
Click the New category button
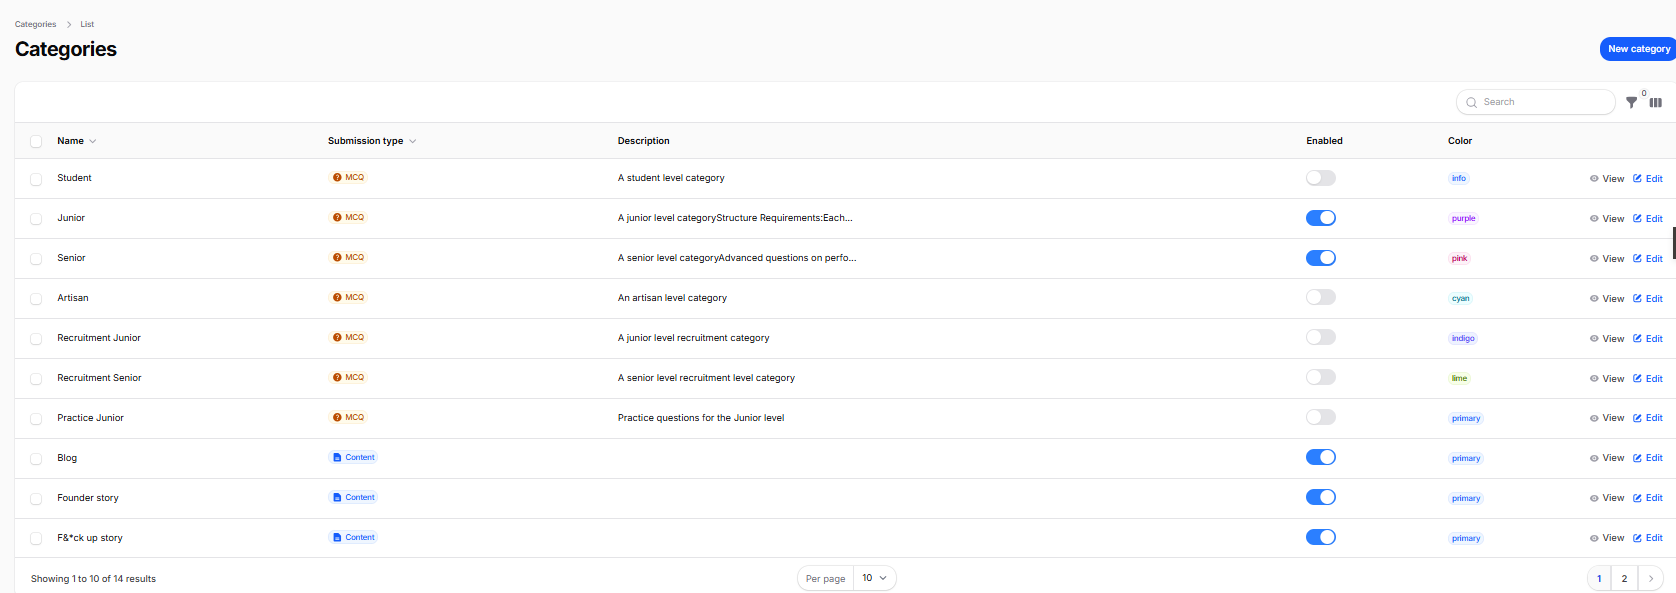tap(1638, 49)
